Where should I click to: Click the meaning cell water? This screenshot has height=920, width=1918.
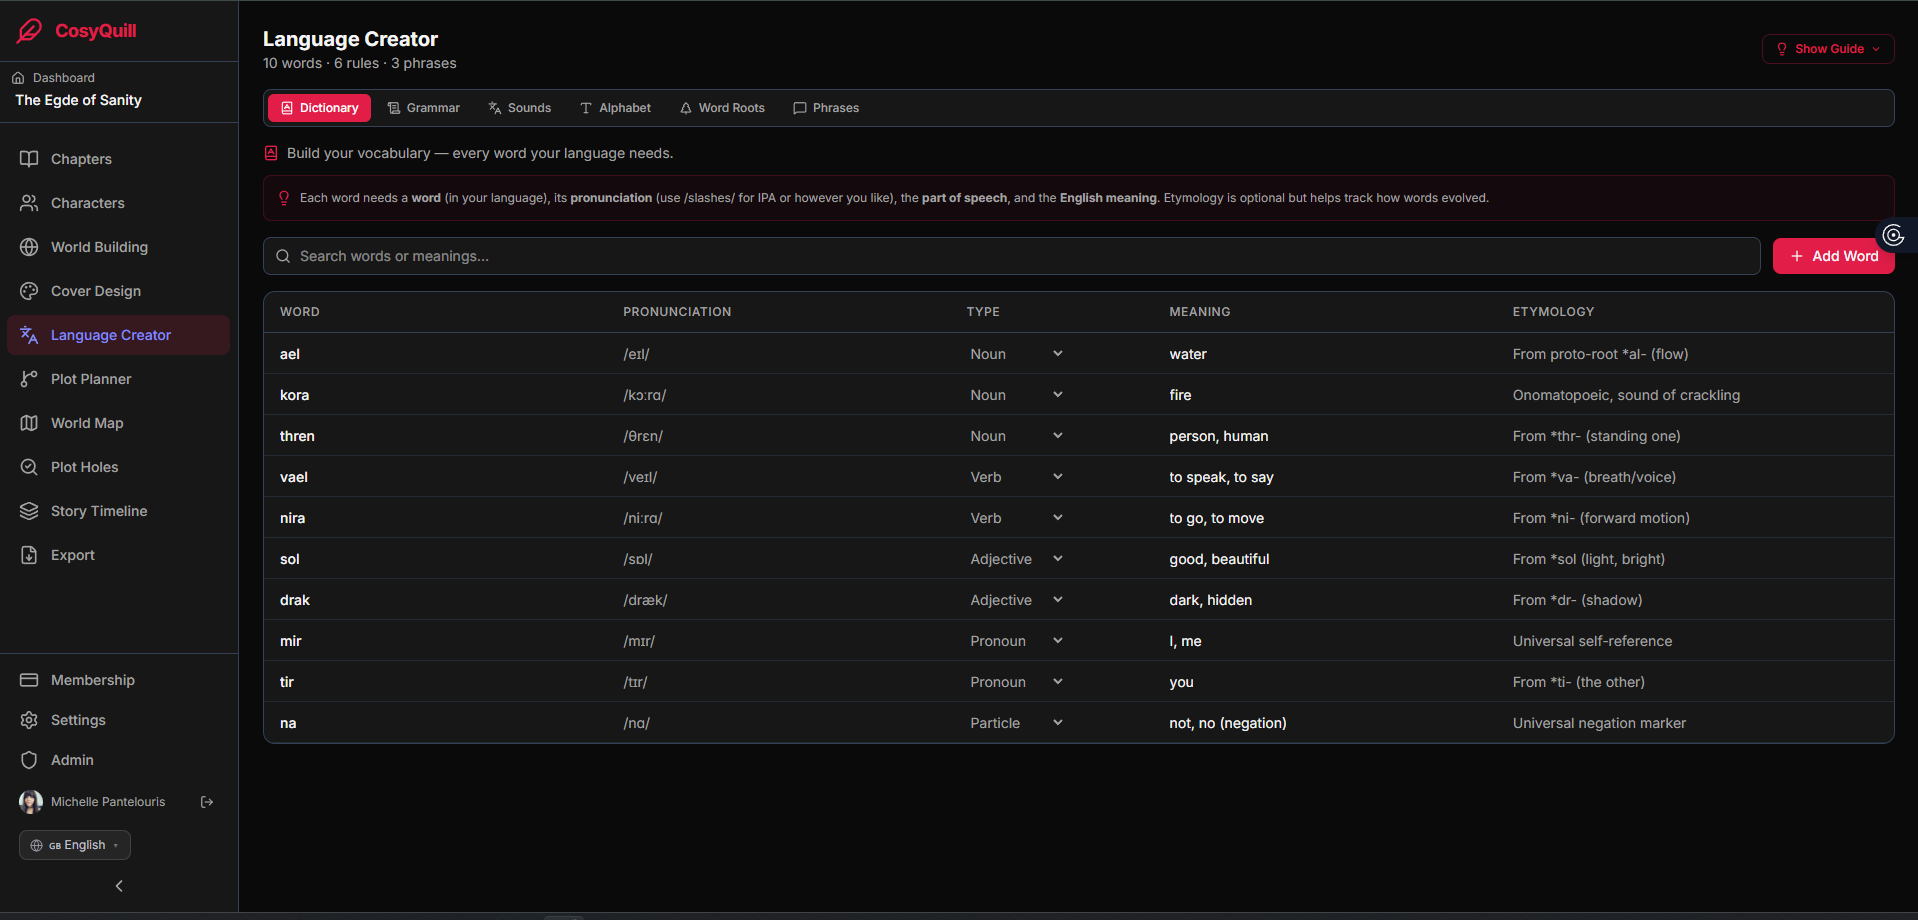point(1188,354)
